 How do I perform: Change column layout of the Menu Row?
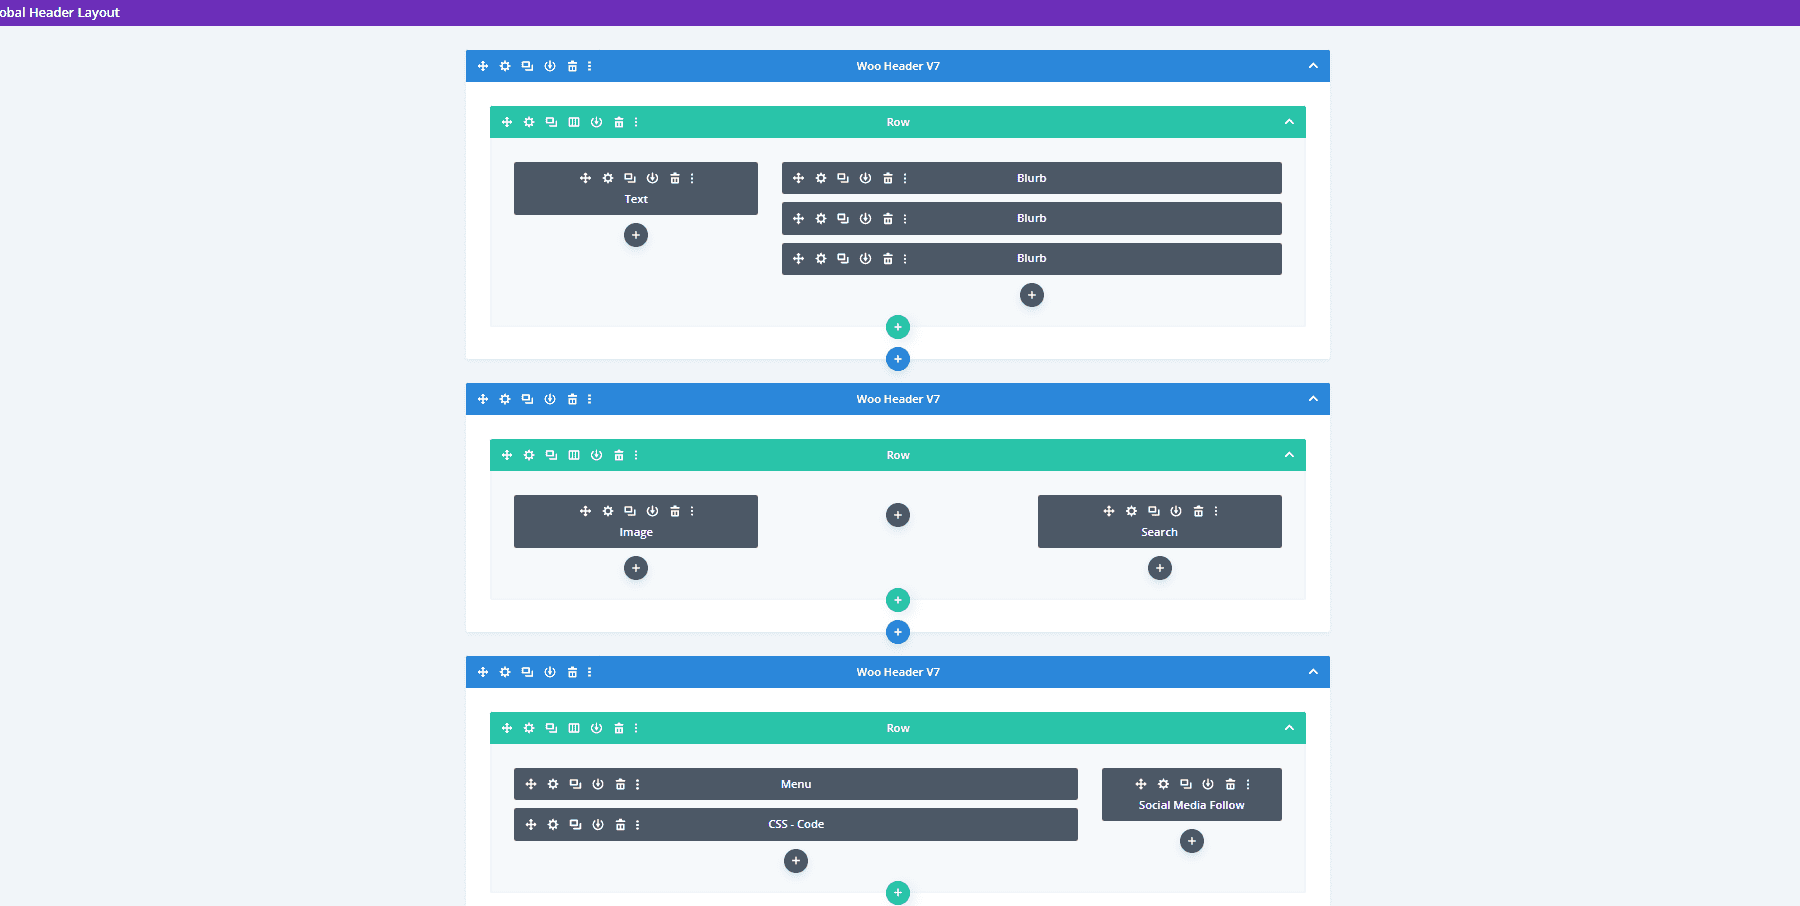(574, 728)
